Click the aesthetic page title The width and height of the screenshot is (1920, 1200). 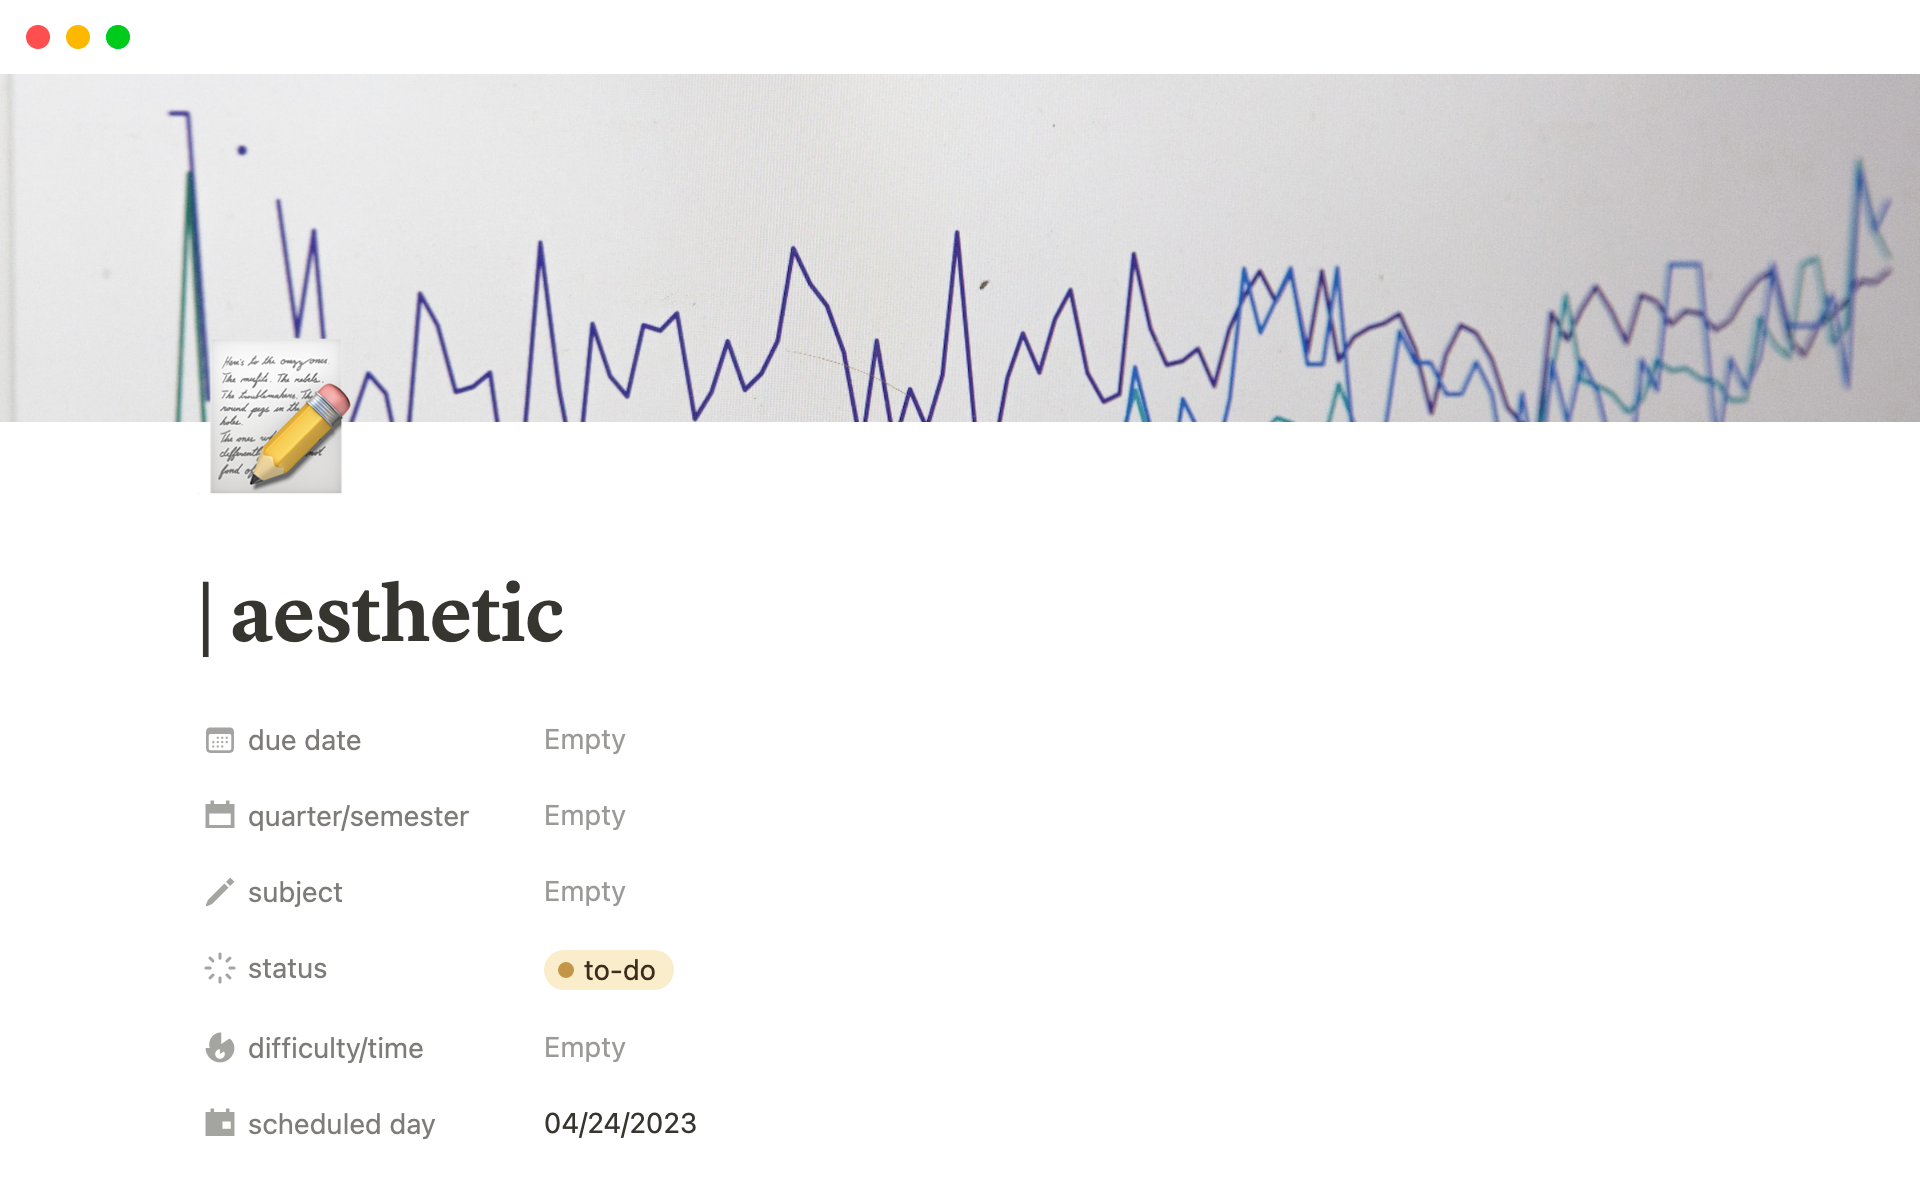(x=397, y=614)
